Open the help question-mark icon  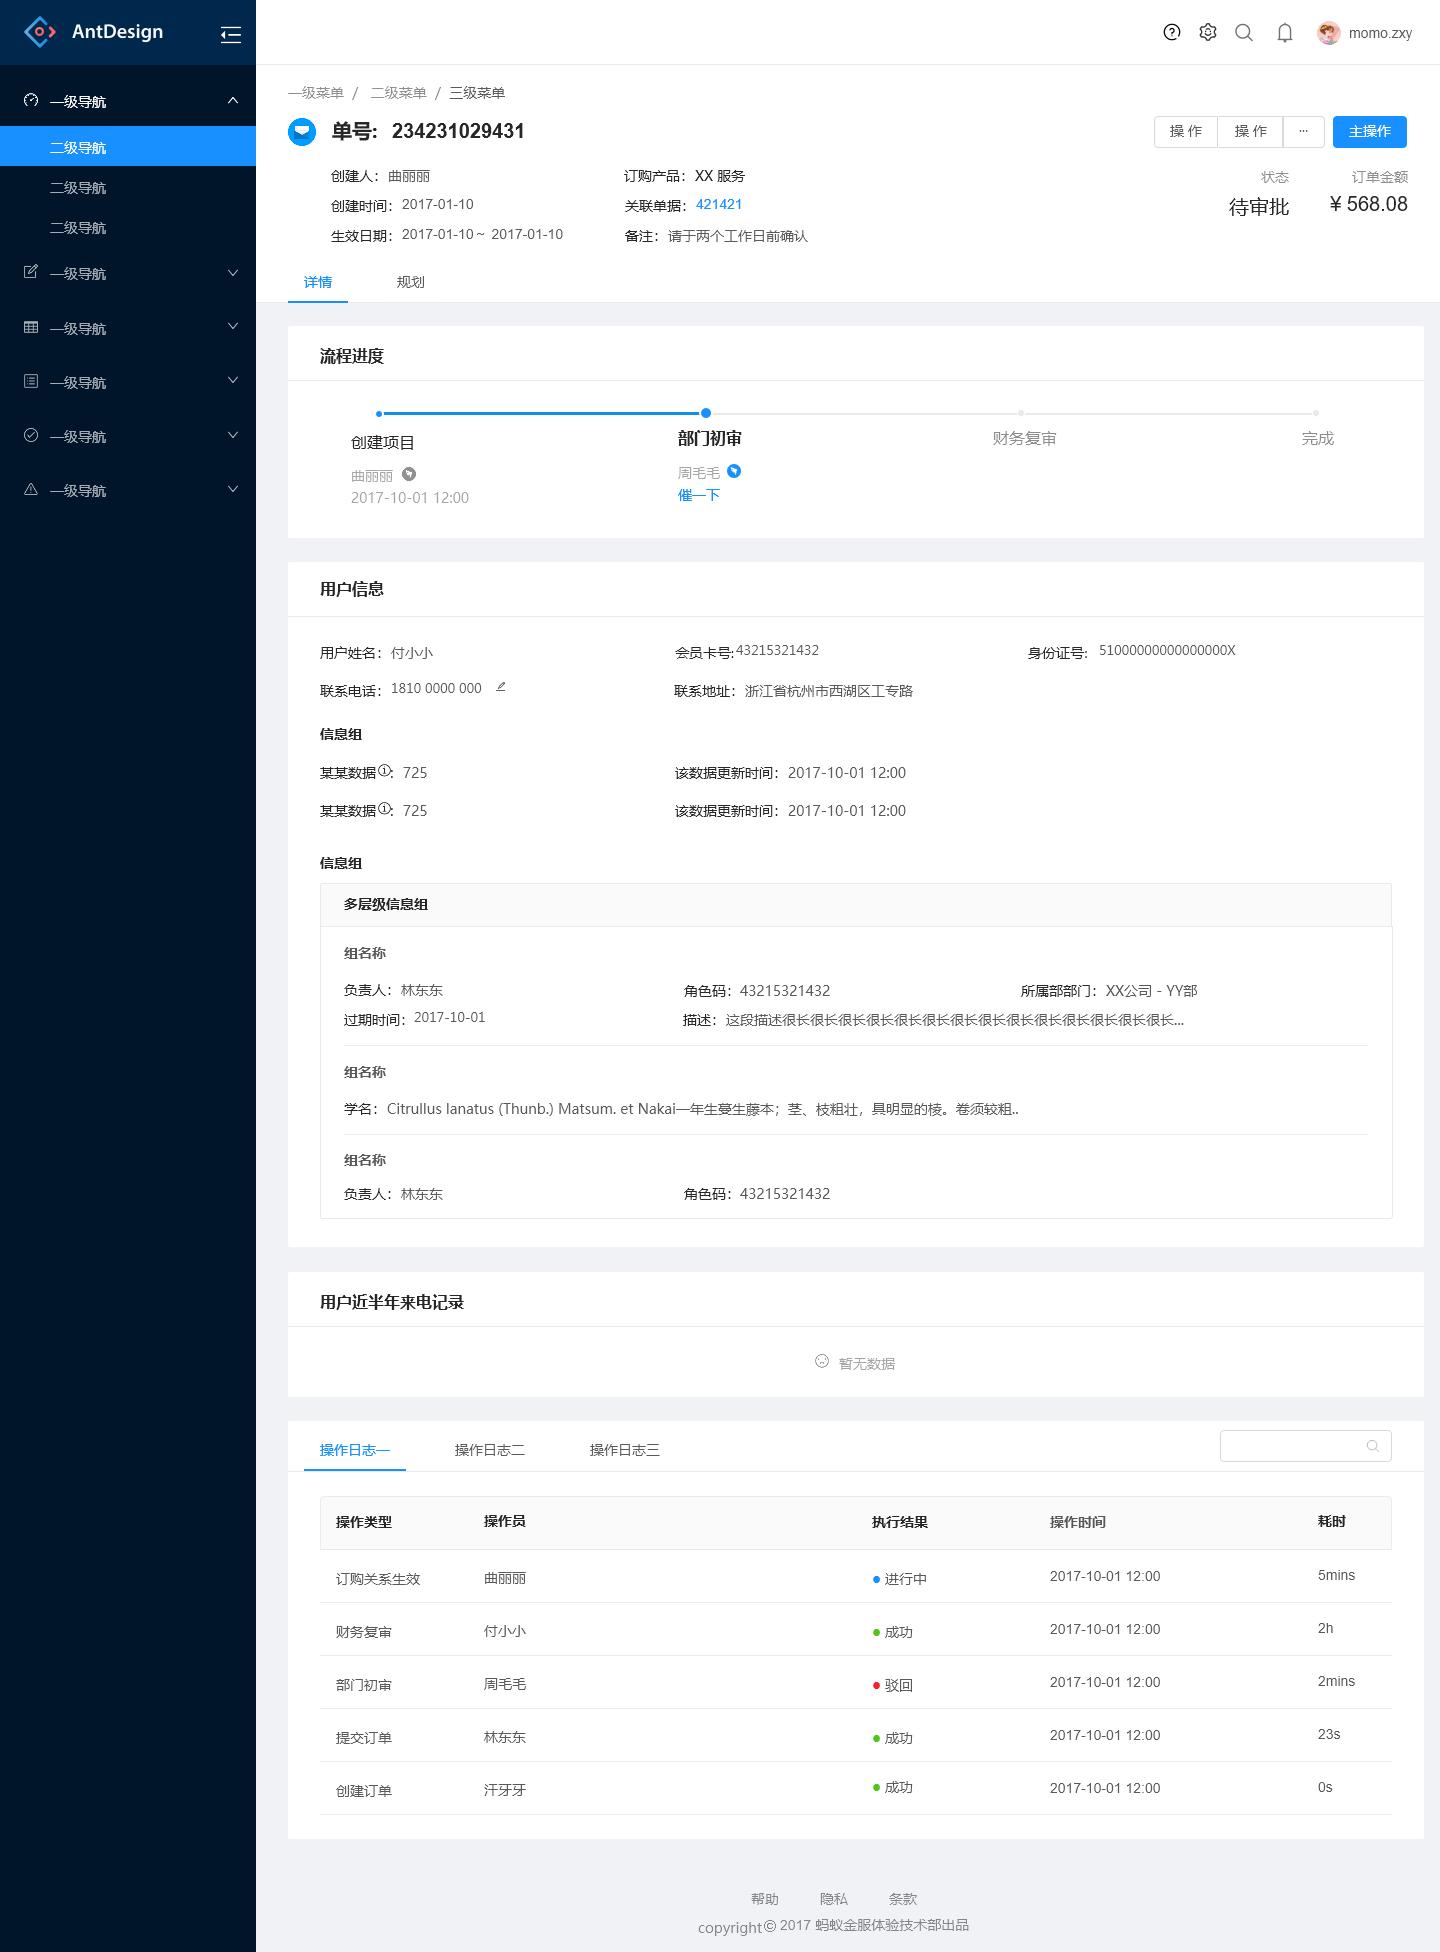pos(1172,32)
